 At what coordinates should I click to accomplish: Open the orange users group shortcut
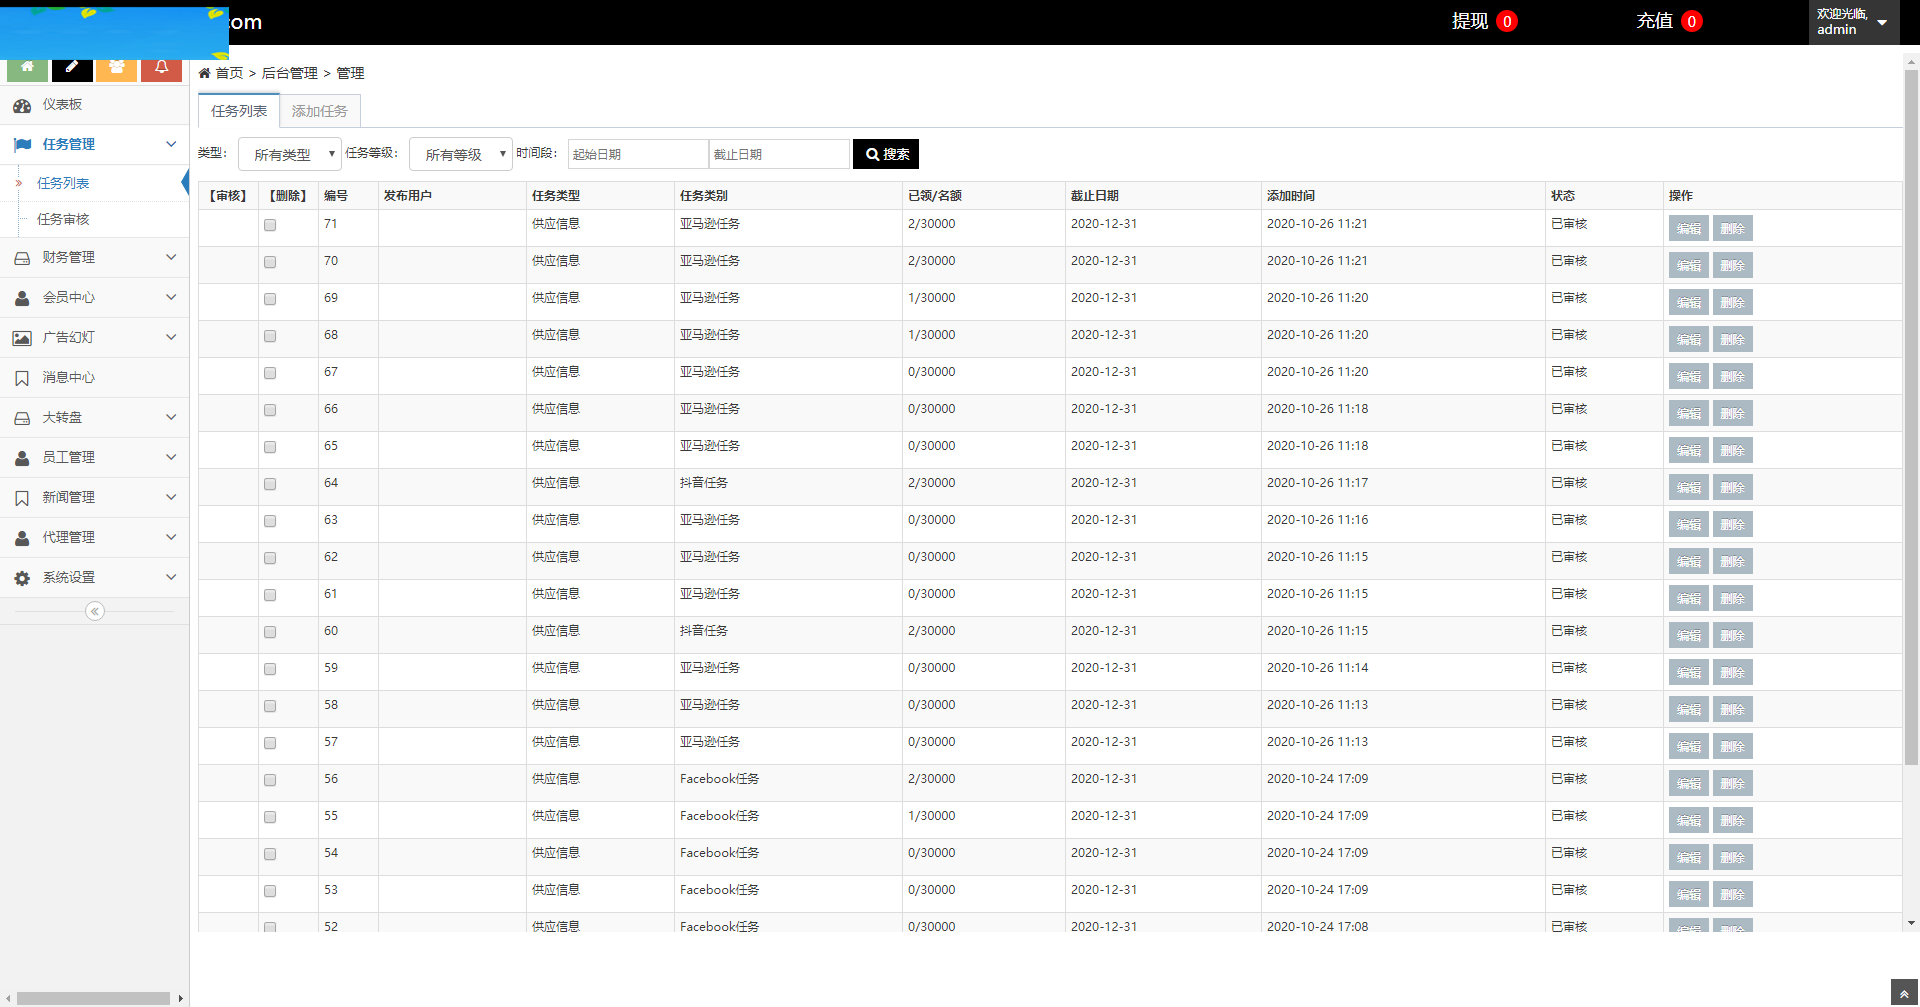[x=117, y=68]
